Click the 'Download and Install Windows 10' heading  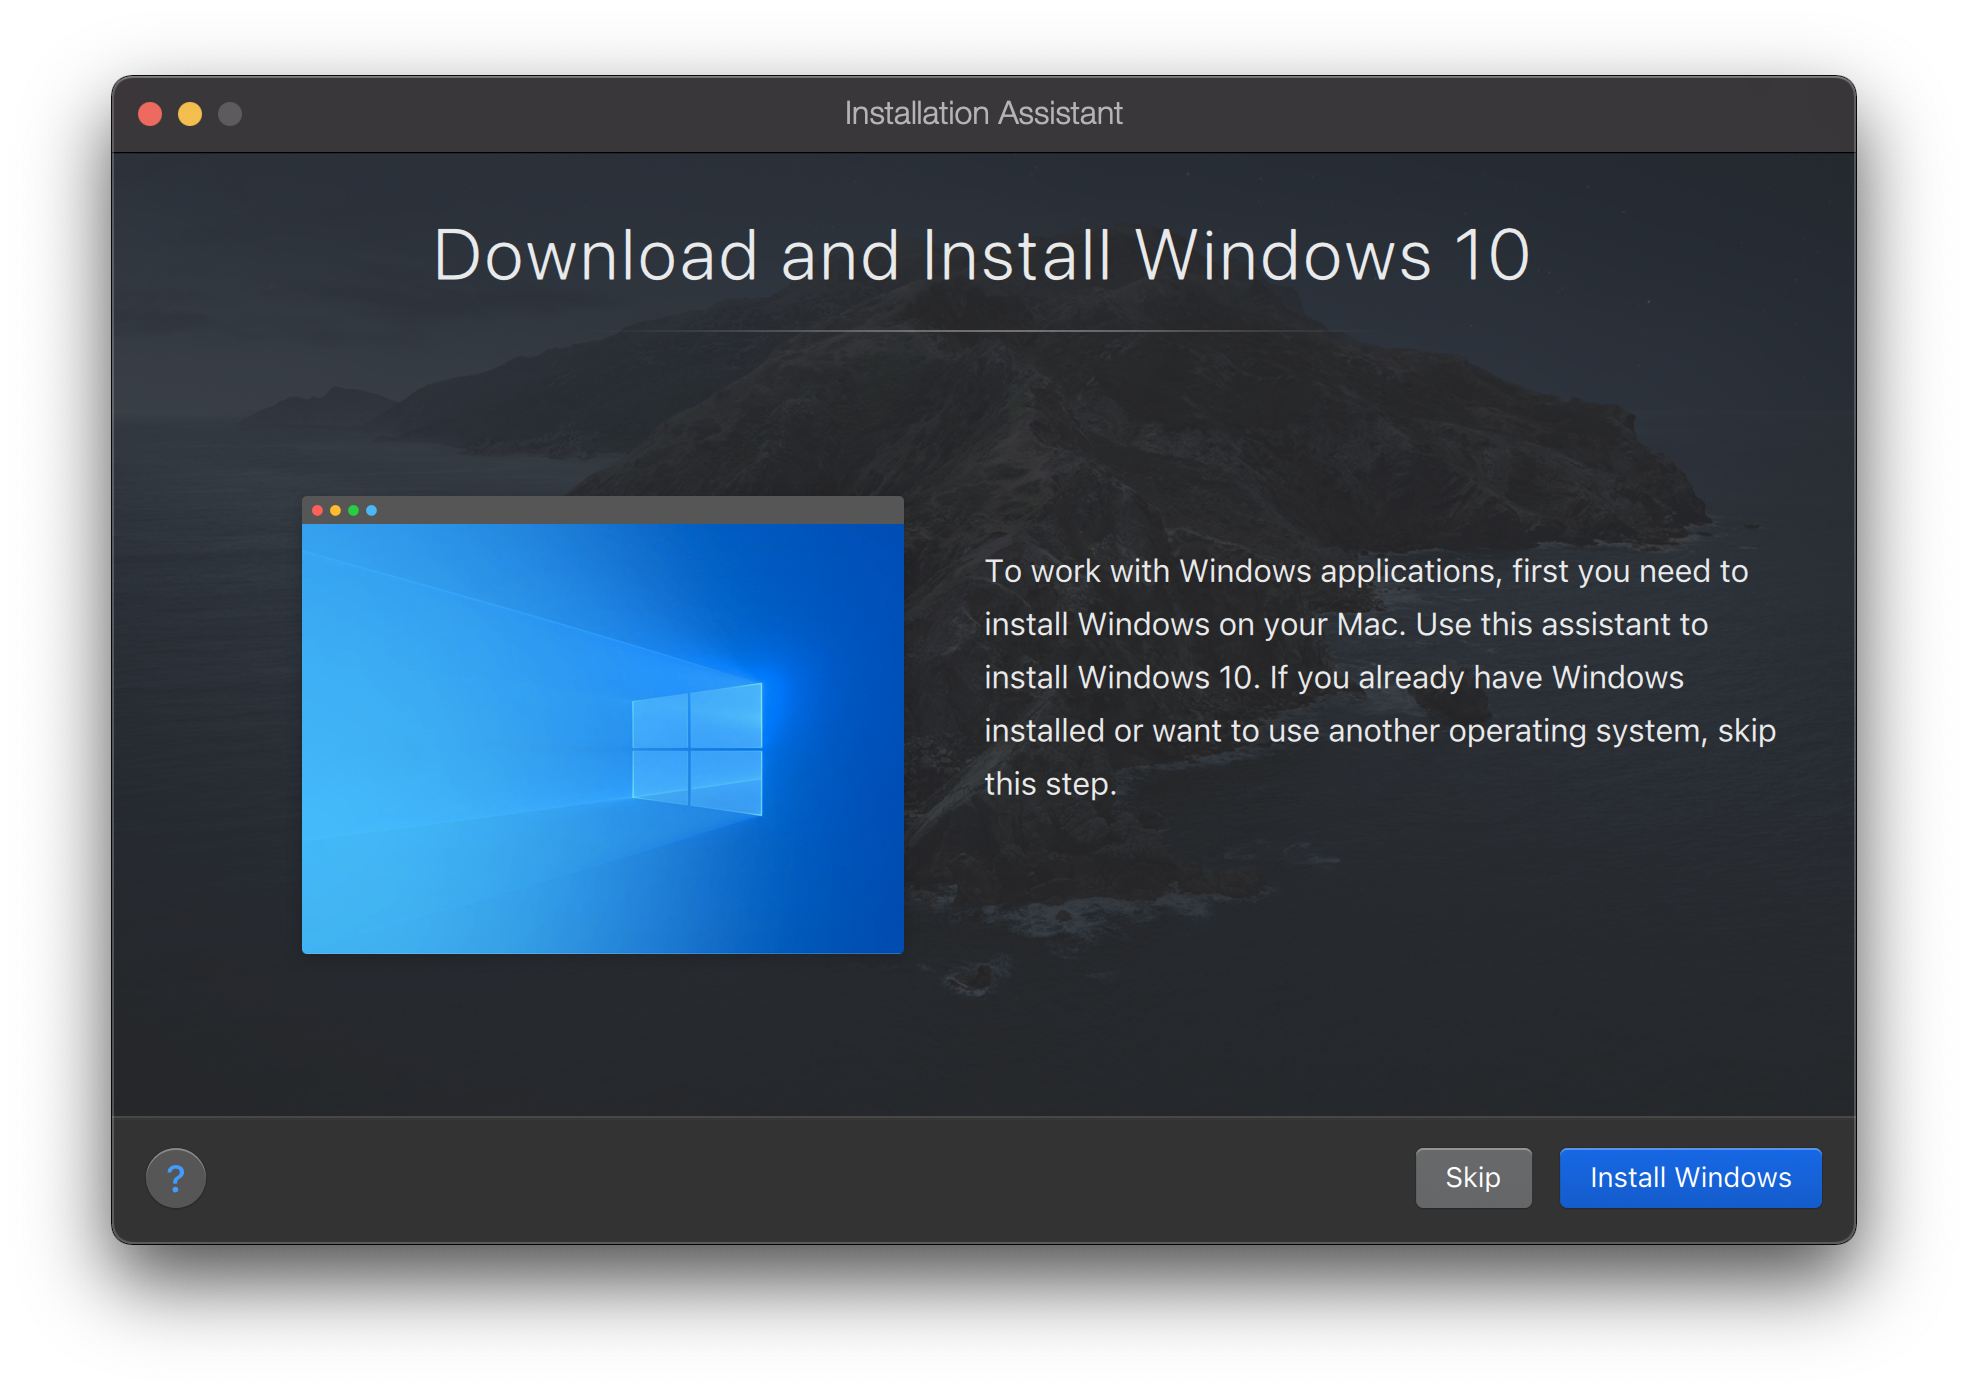[982, 255]
